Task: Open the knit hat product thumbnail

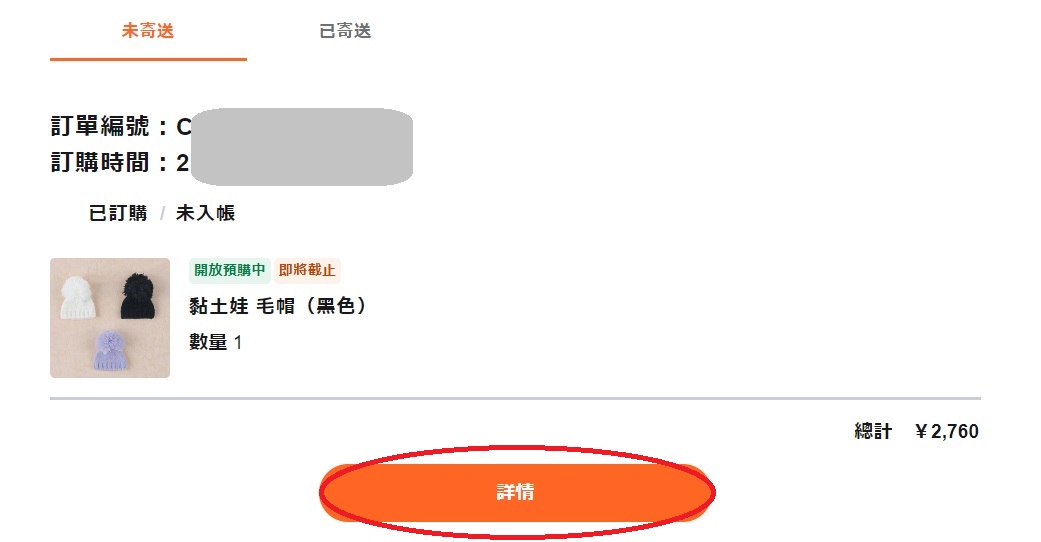Action: (x=110, y=318)
